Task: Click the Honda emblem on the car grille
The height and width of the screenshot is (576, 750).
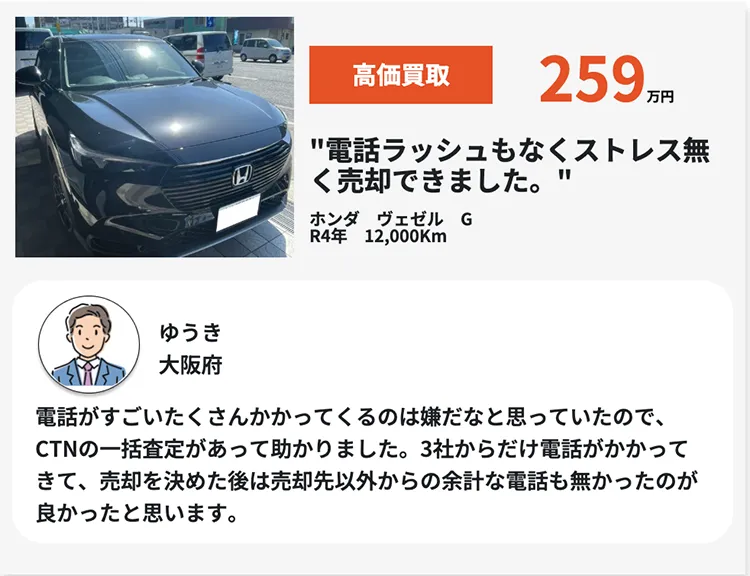Action: coord(242,175)
